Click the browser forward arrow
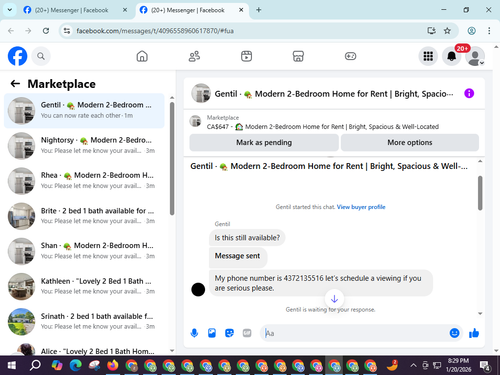 pyautogui.click(x=28, y=31)
